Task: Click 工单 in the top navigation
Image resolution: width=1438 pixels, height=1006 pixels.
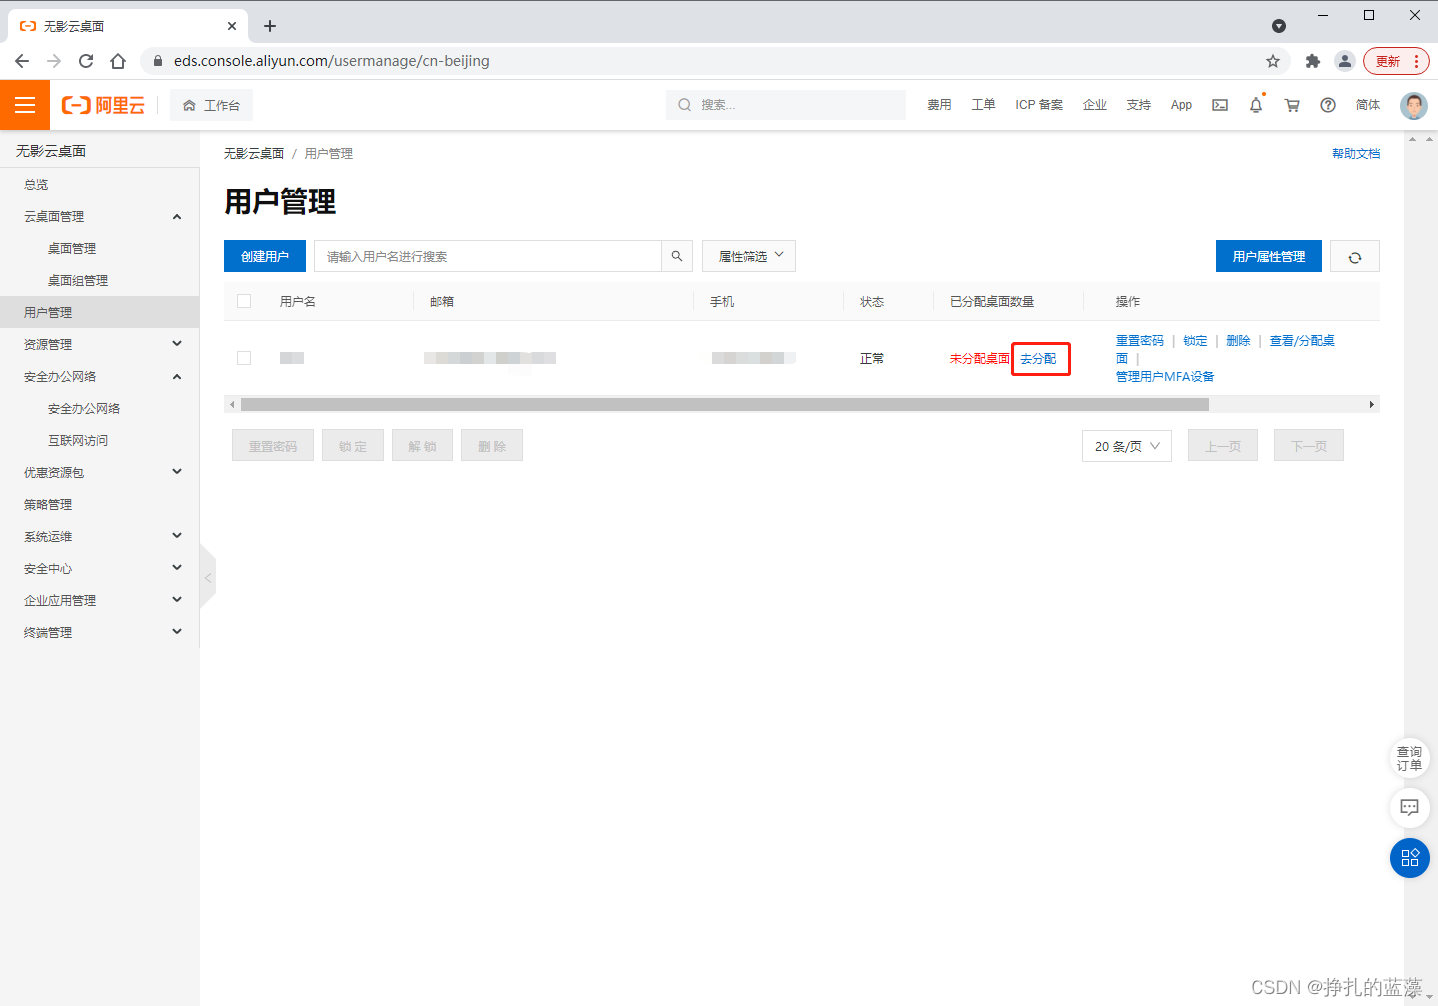Action: click(983, 104)
